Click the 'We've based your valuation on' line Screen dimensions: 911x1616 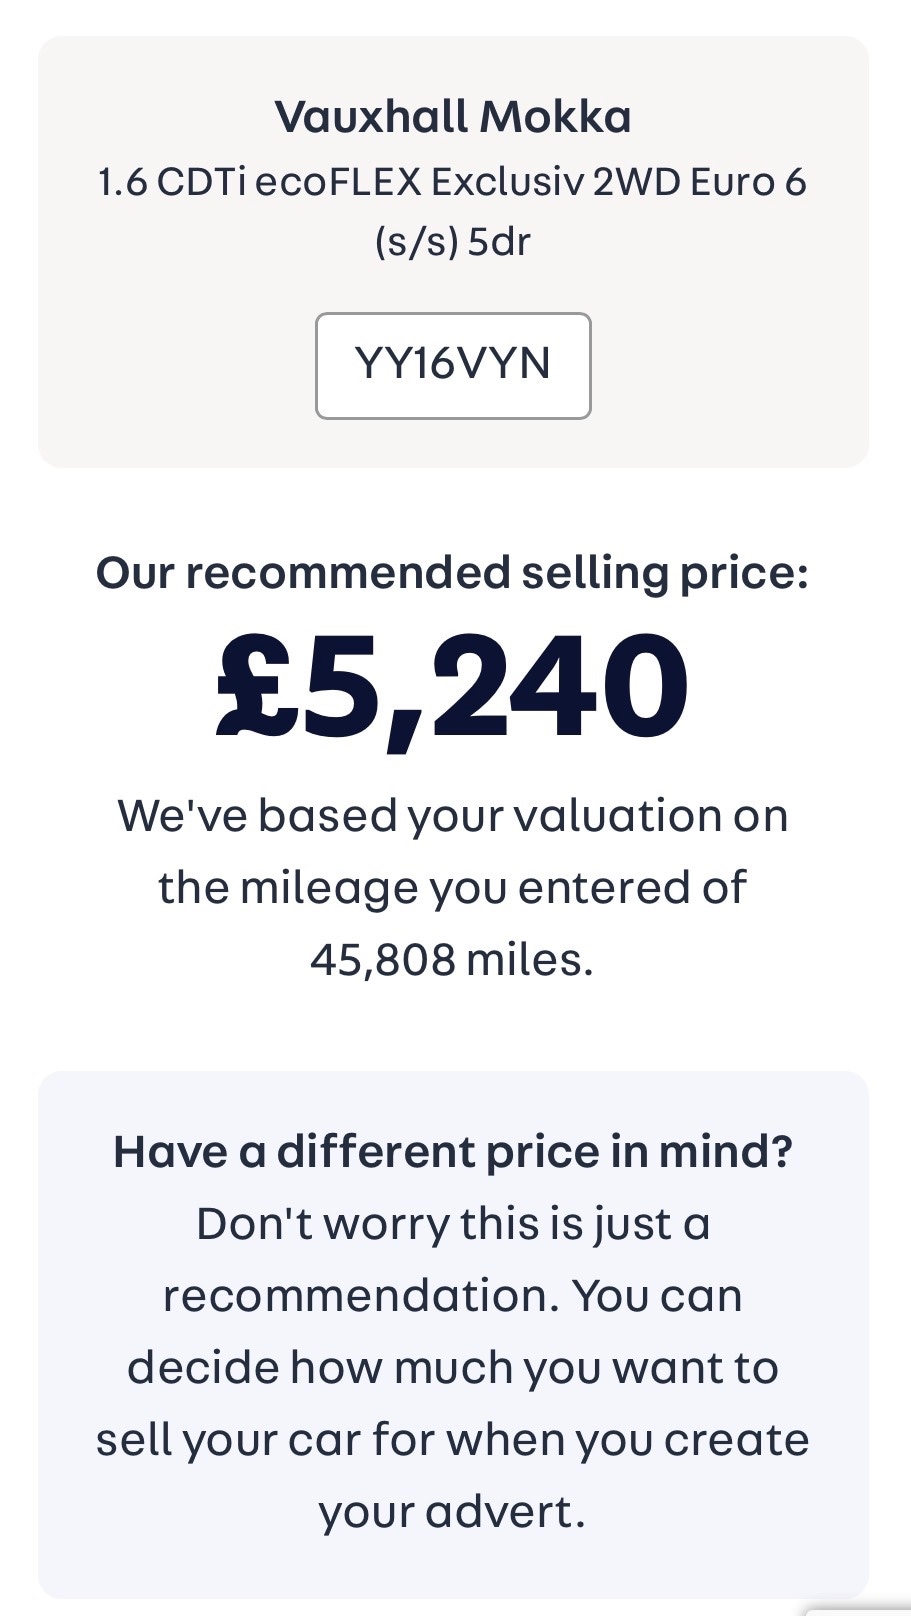(453, 816)
